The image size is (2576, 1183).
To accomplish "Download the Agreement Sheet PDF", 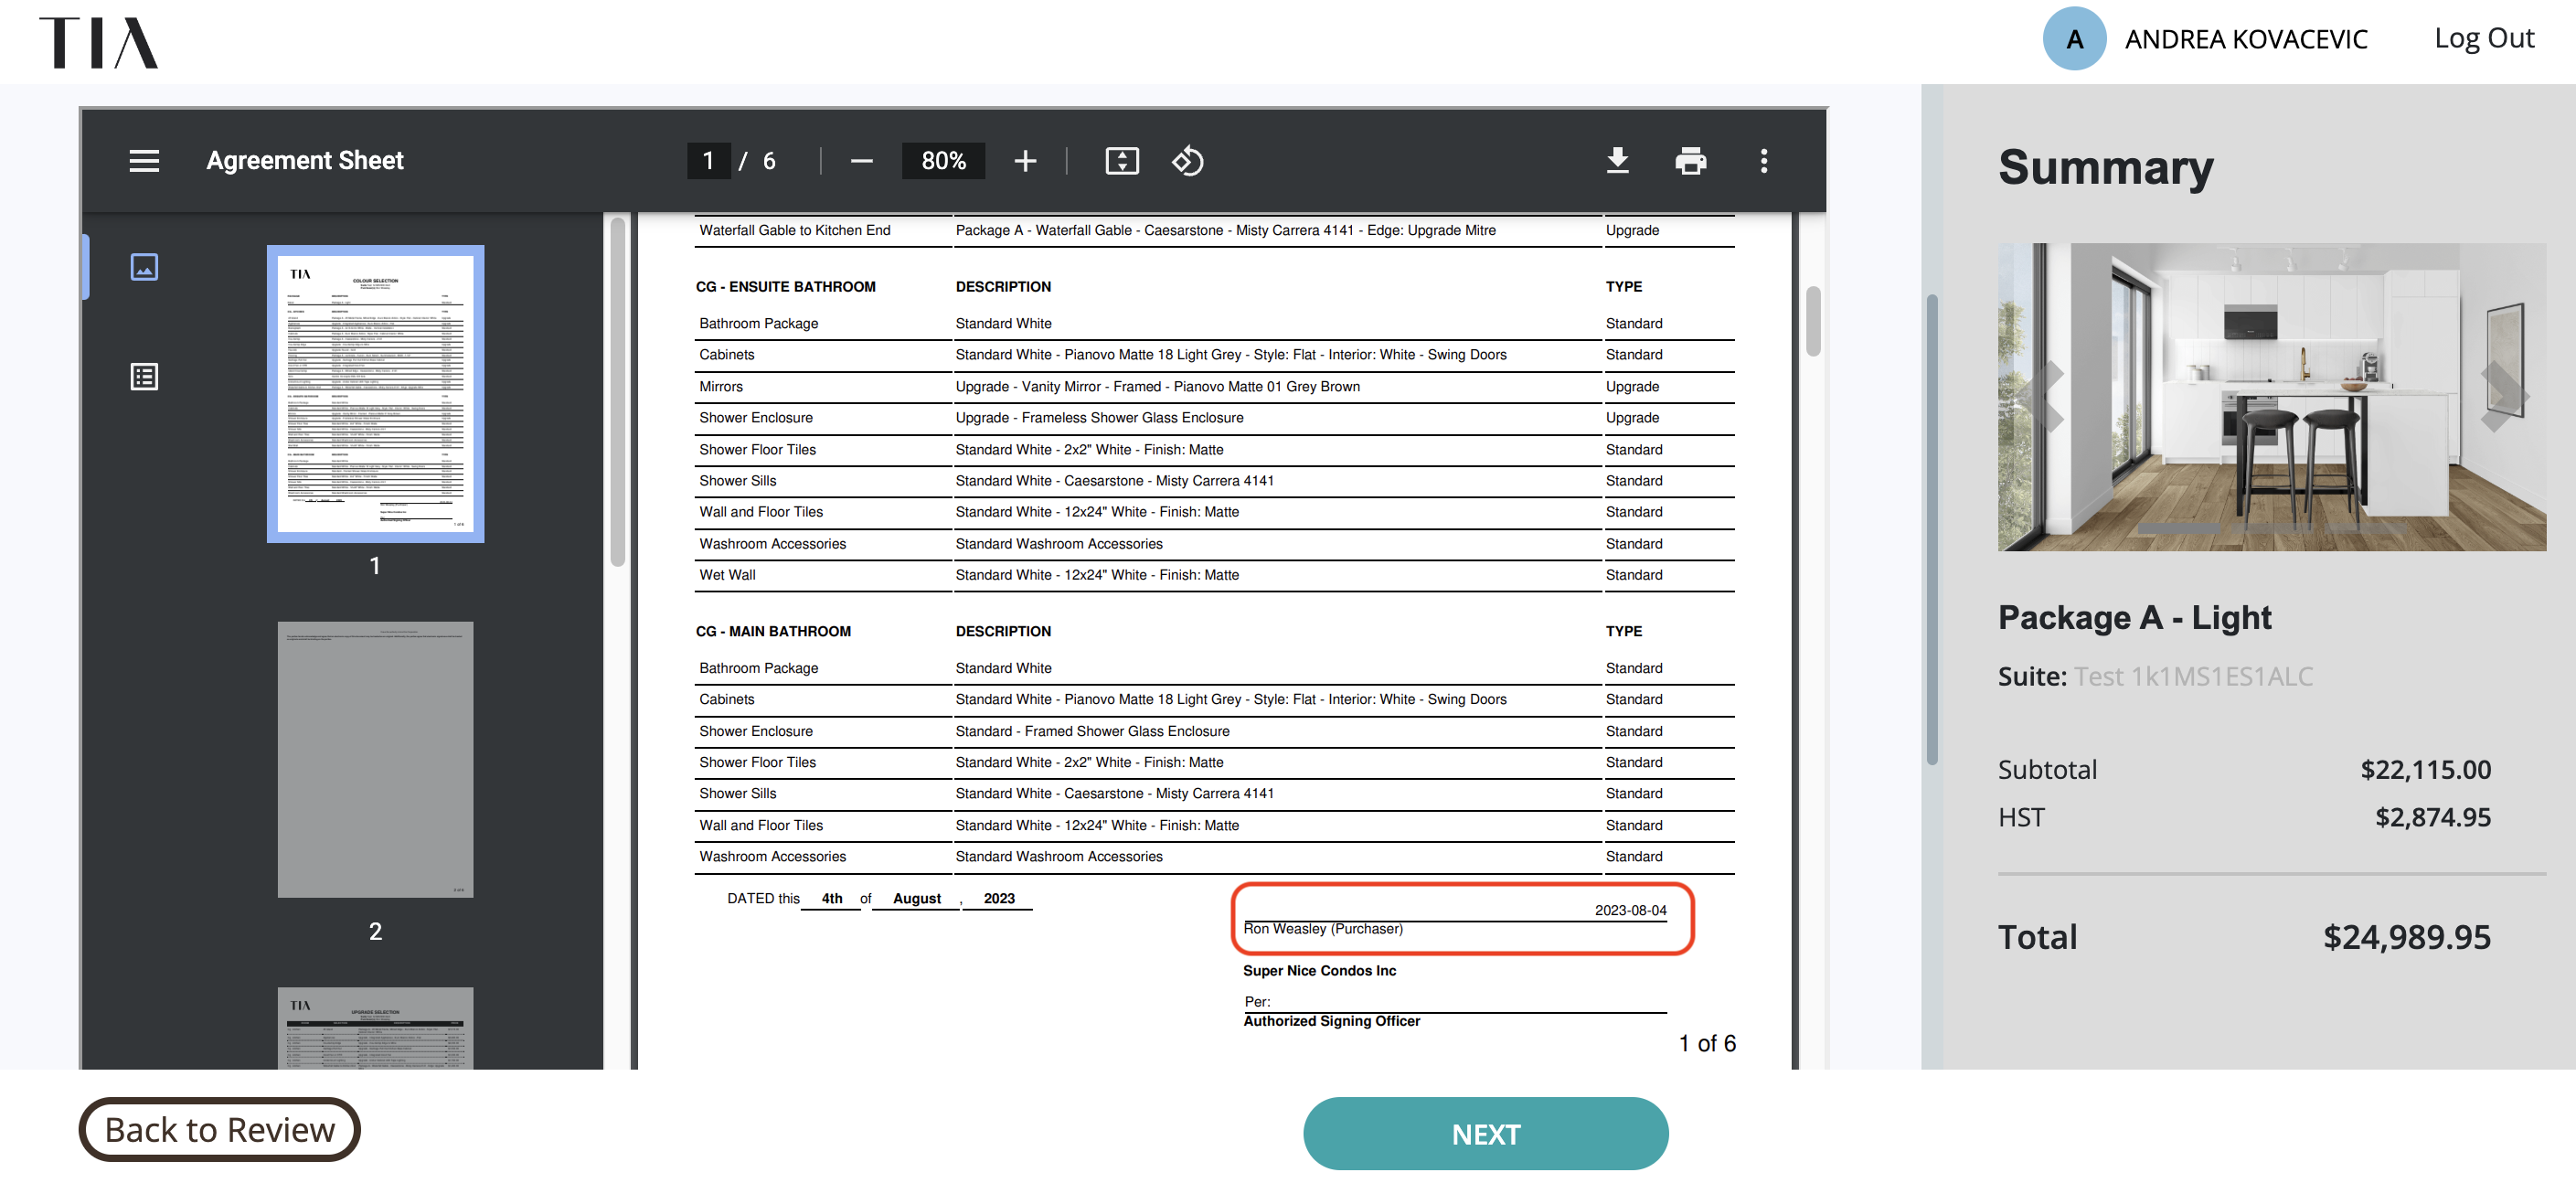I will pos(1617,161).
